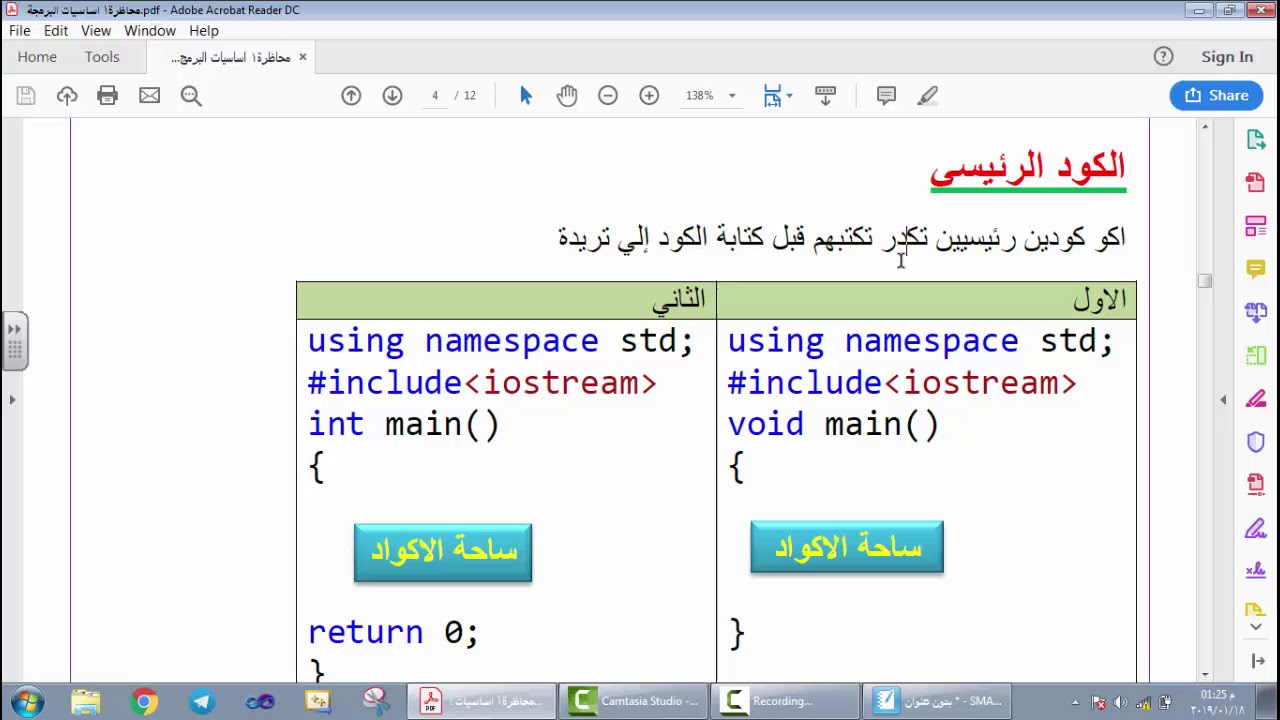Click the fit page width icon
Screen dimensions: 1280x720
pos(772,95)
